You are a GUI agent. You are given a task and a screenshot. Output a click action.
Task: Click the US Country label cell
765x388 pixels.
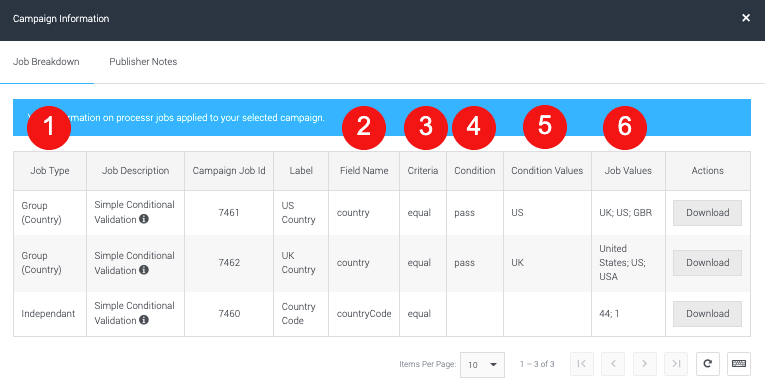point(301,213)
